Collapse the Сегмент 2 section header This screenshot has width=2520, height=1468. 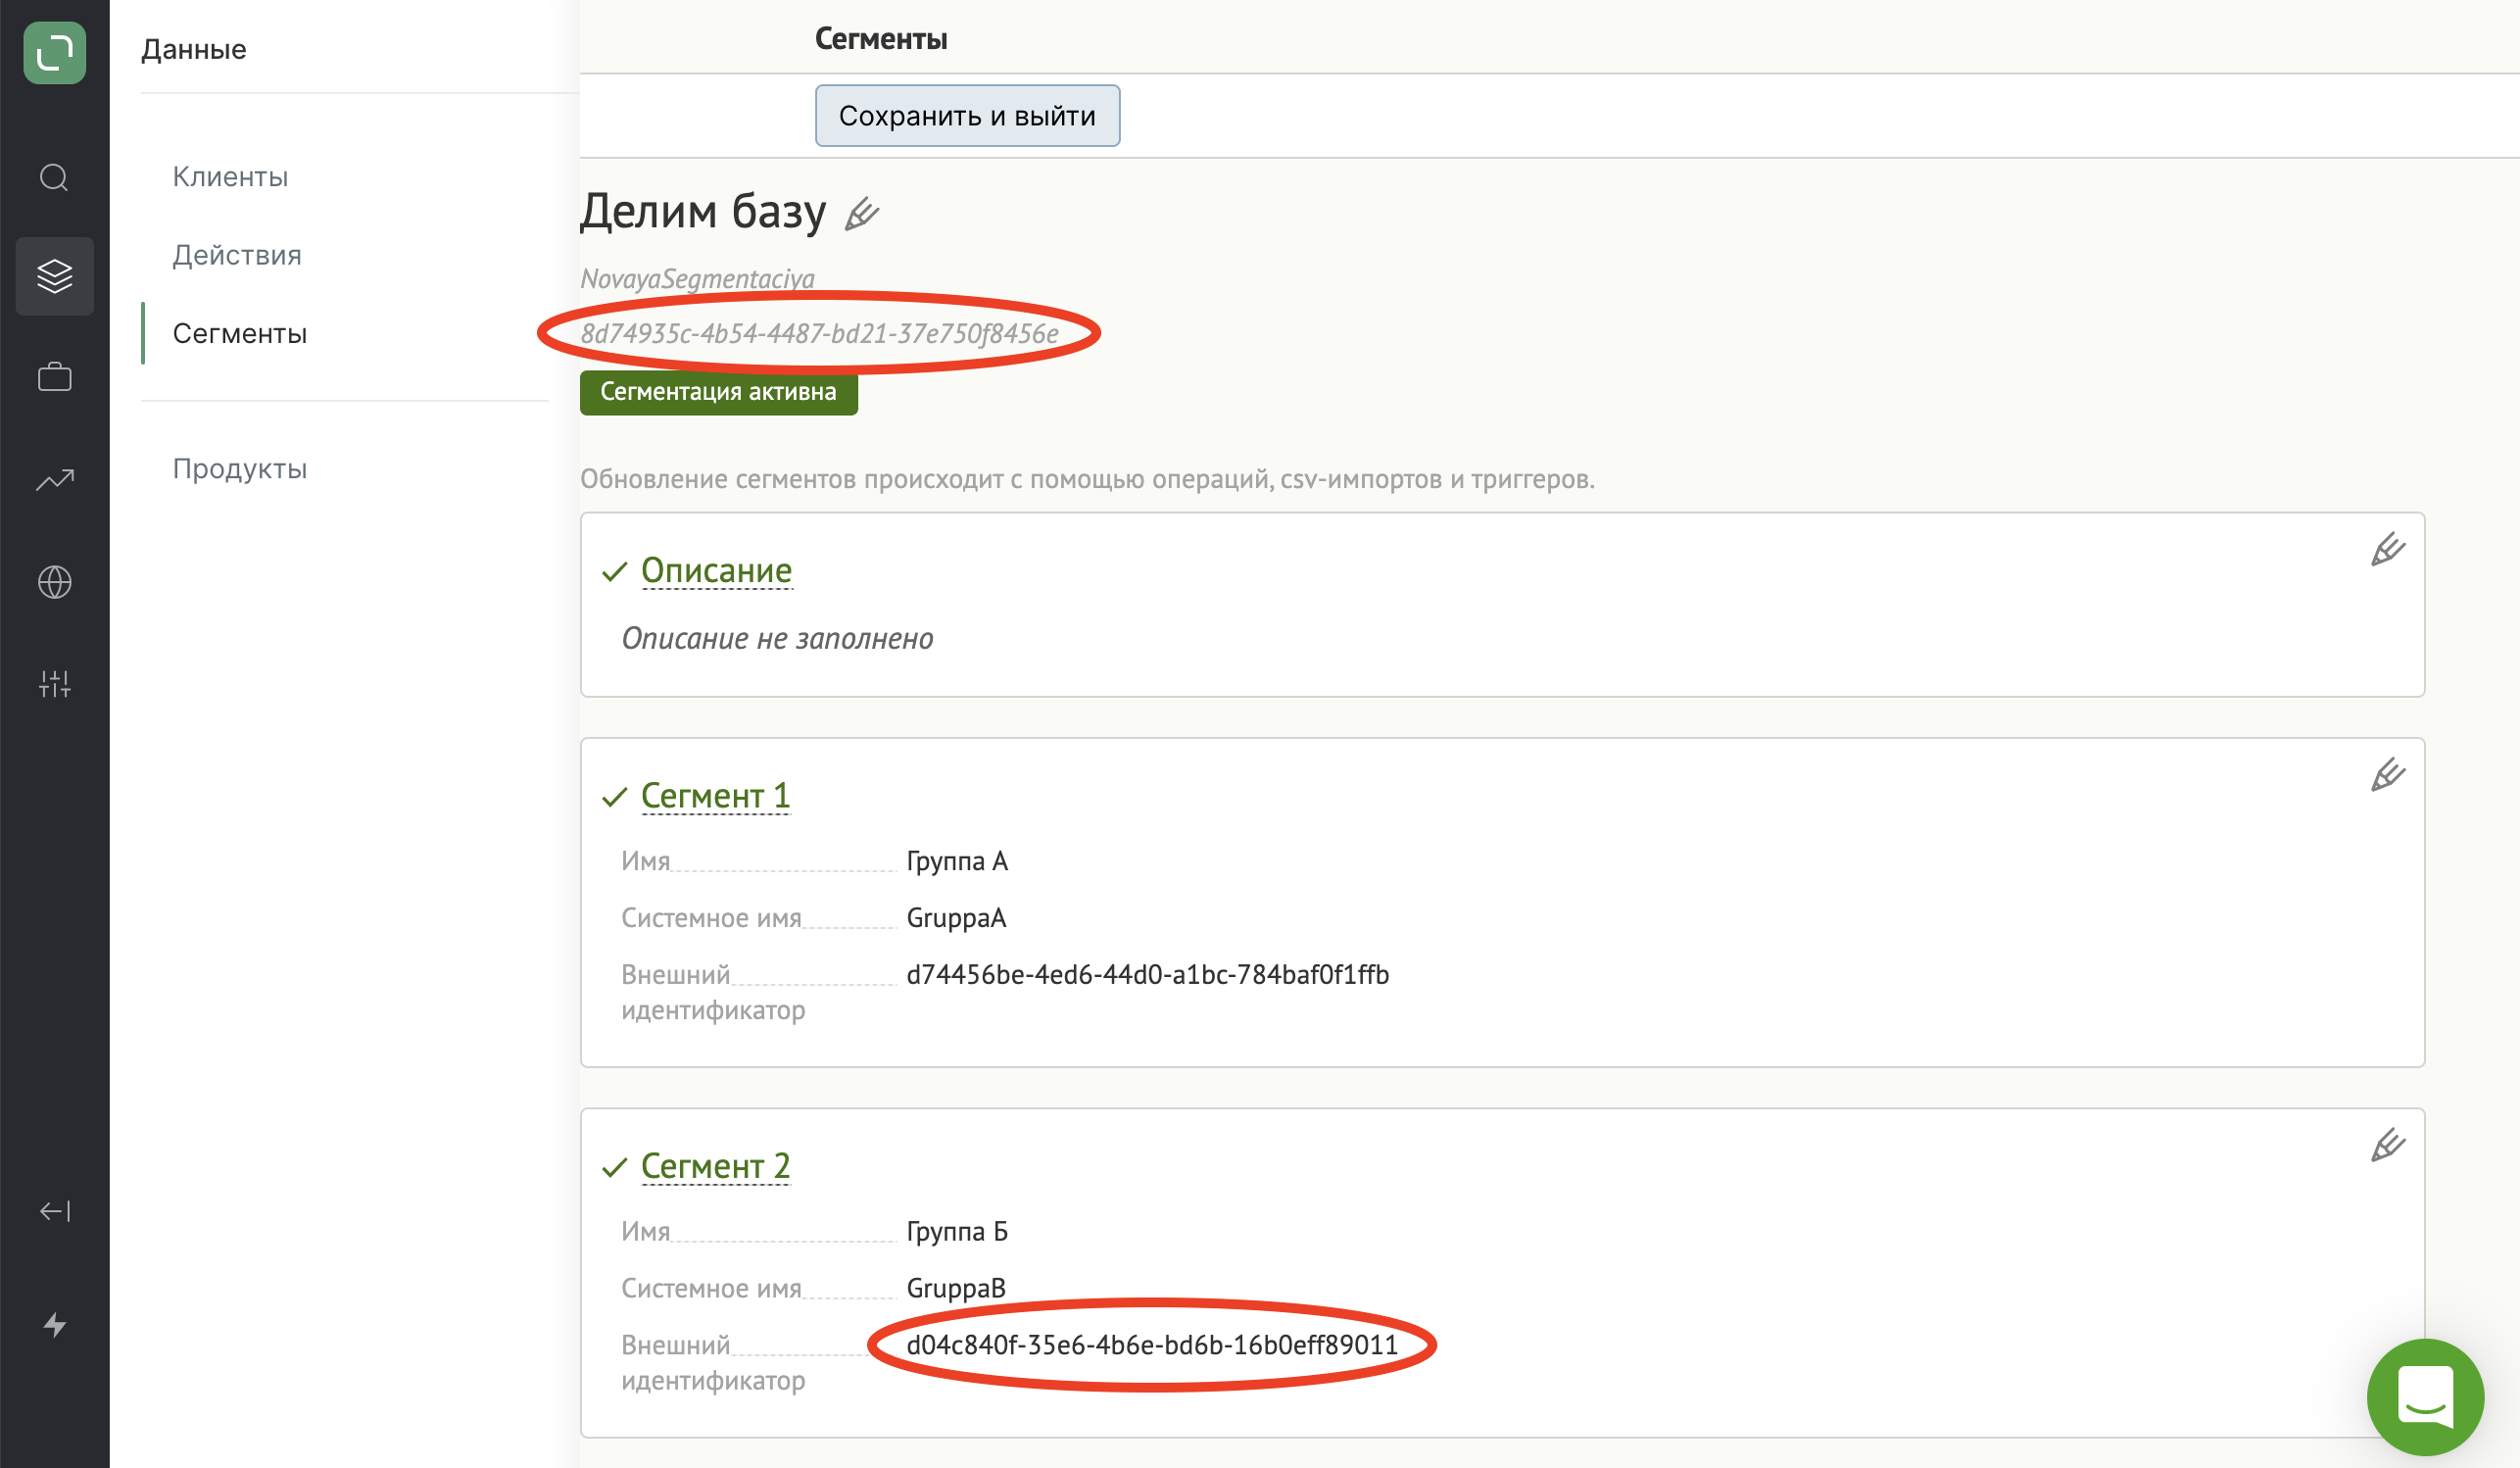click(715, 1166)
